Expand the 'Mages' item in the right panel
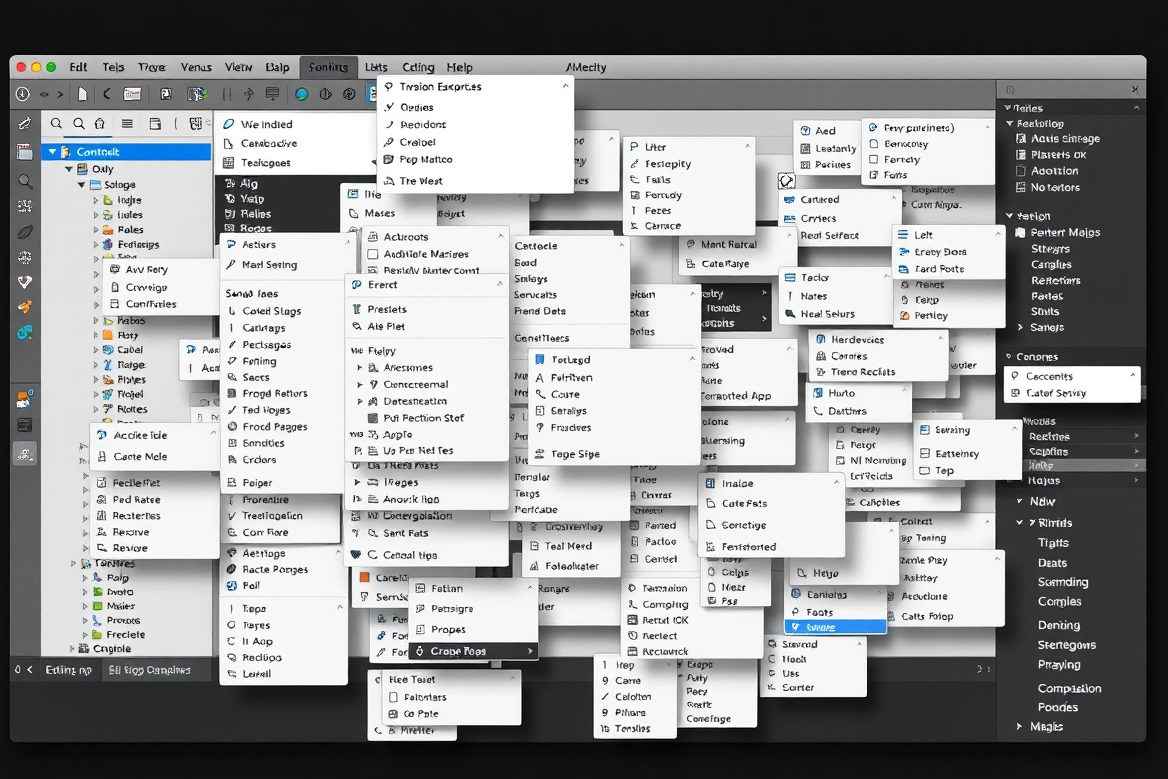This screenshot has width=1168, height=779. tap(1019, 726)
